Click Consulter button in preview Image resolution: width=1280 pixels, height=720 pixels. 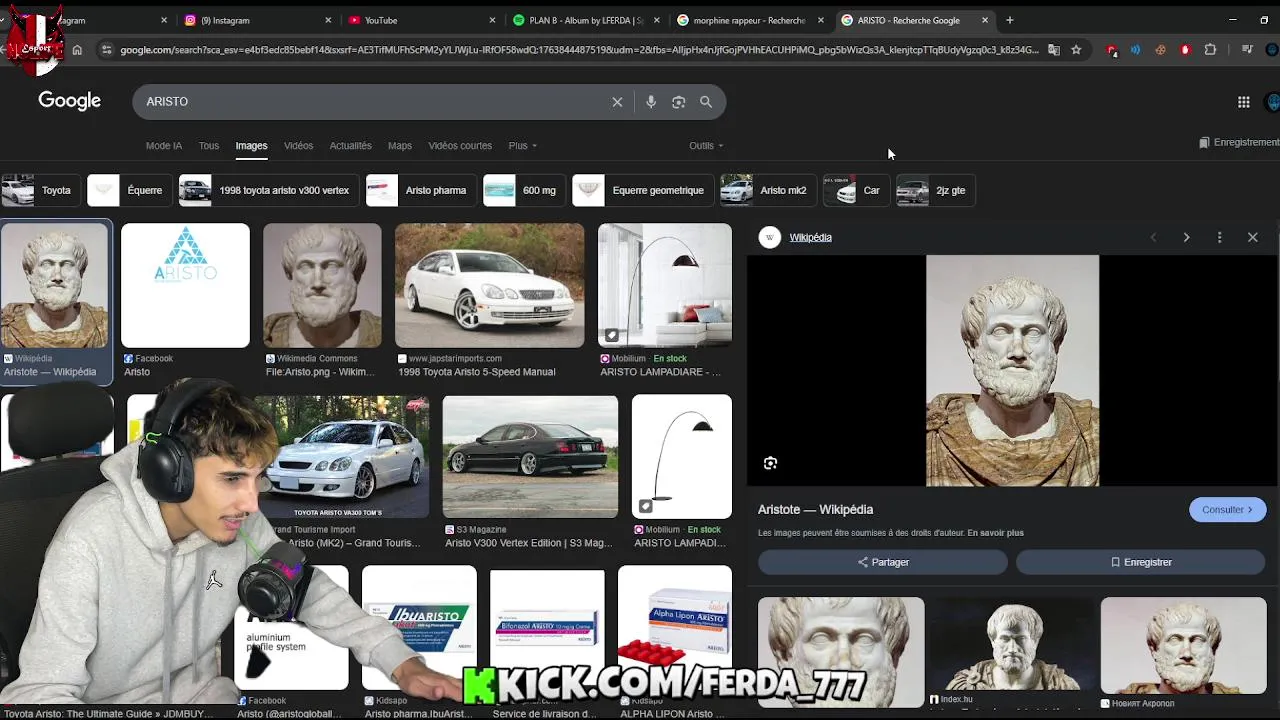coord(1227,510)
